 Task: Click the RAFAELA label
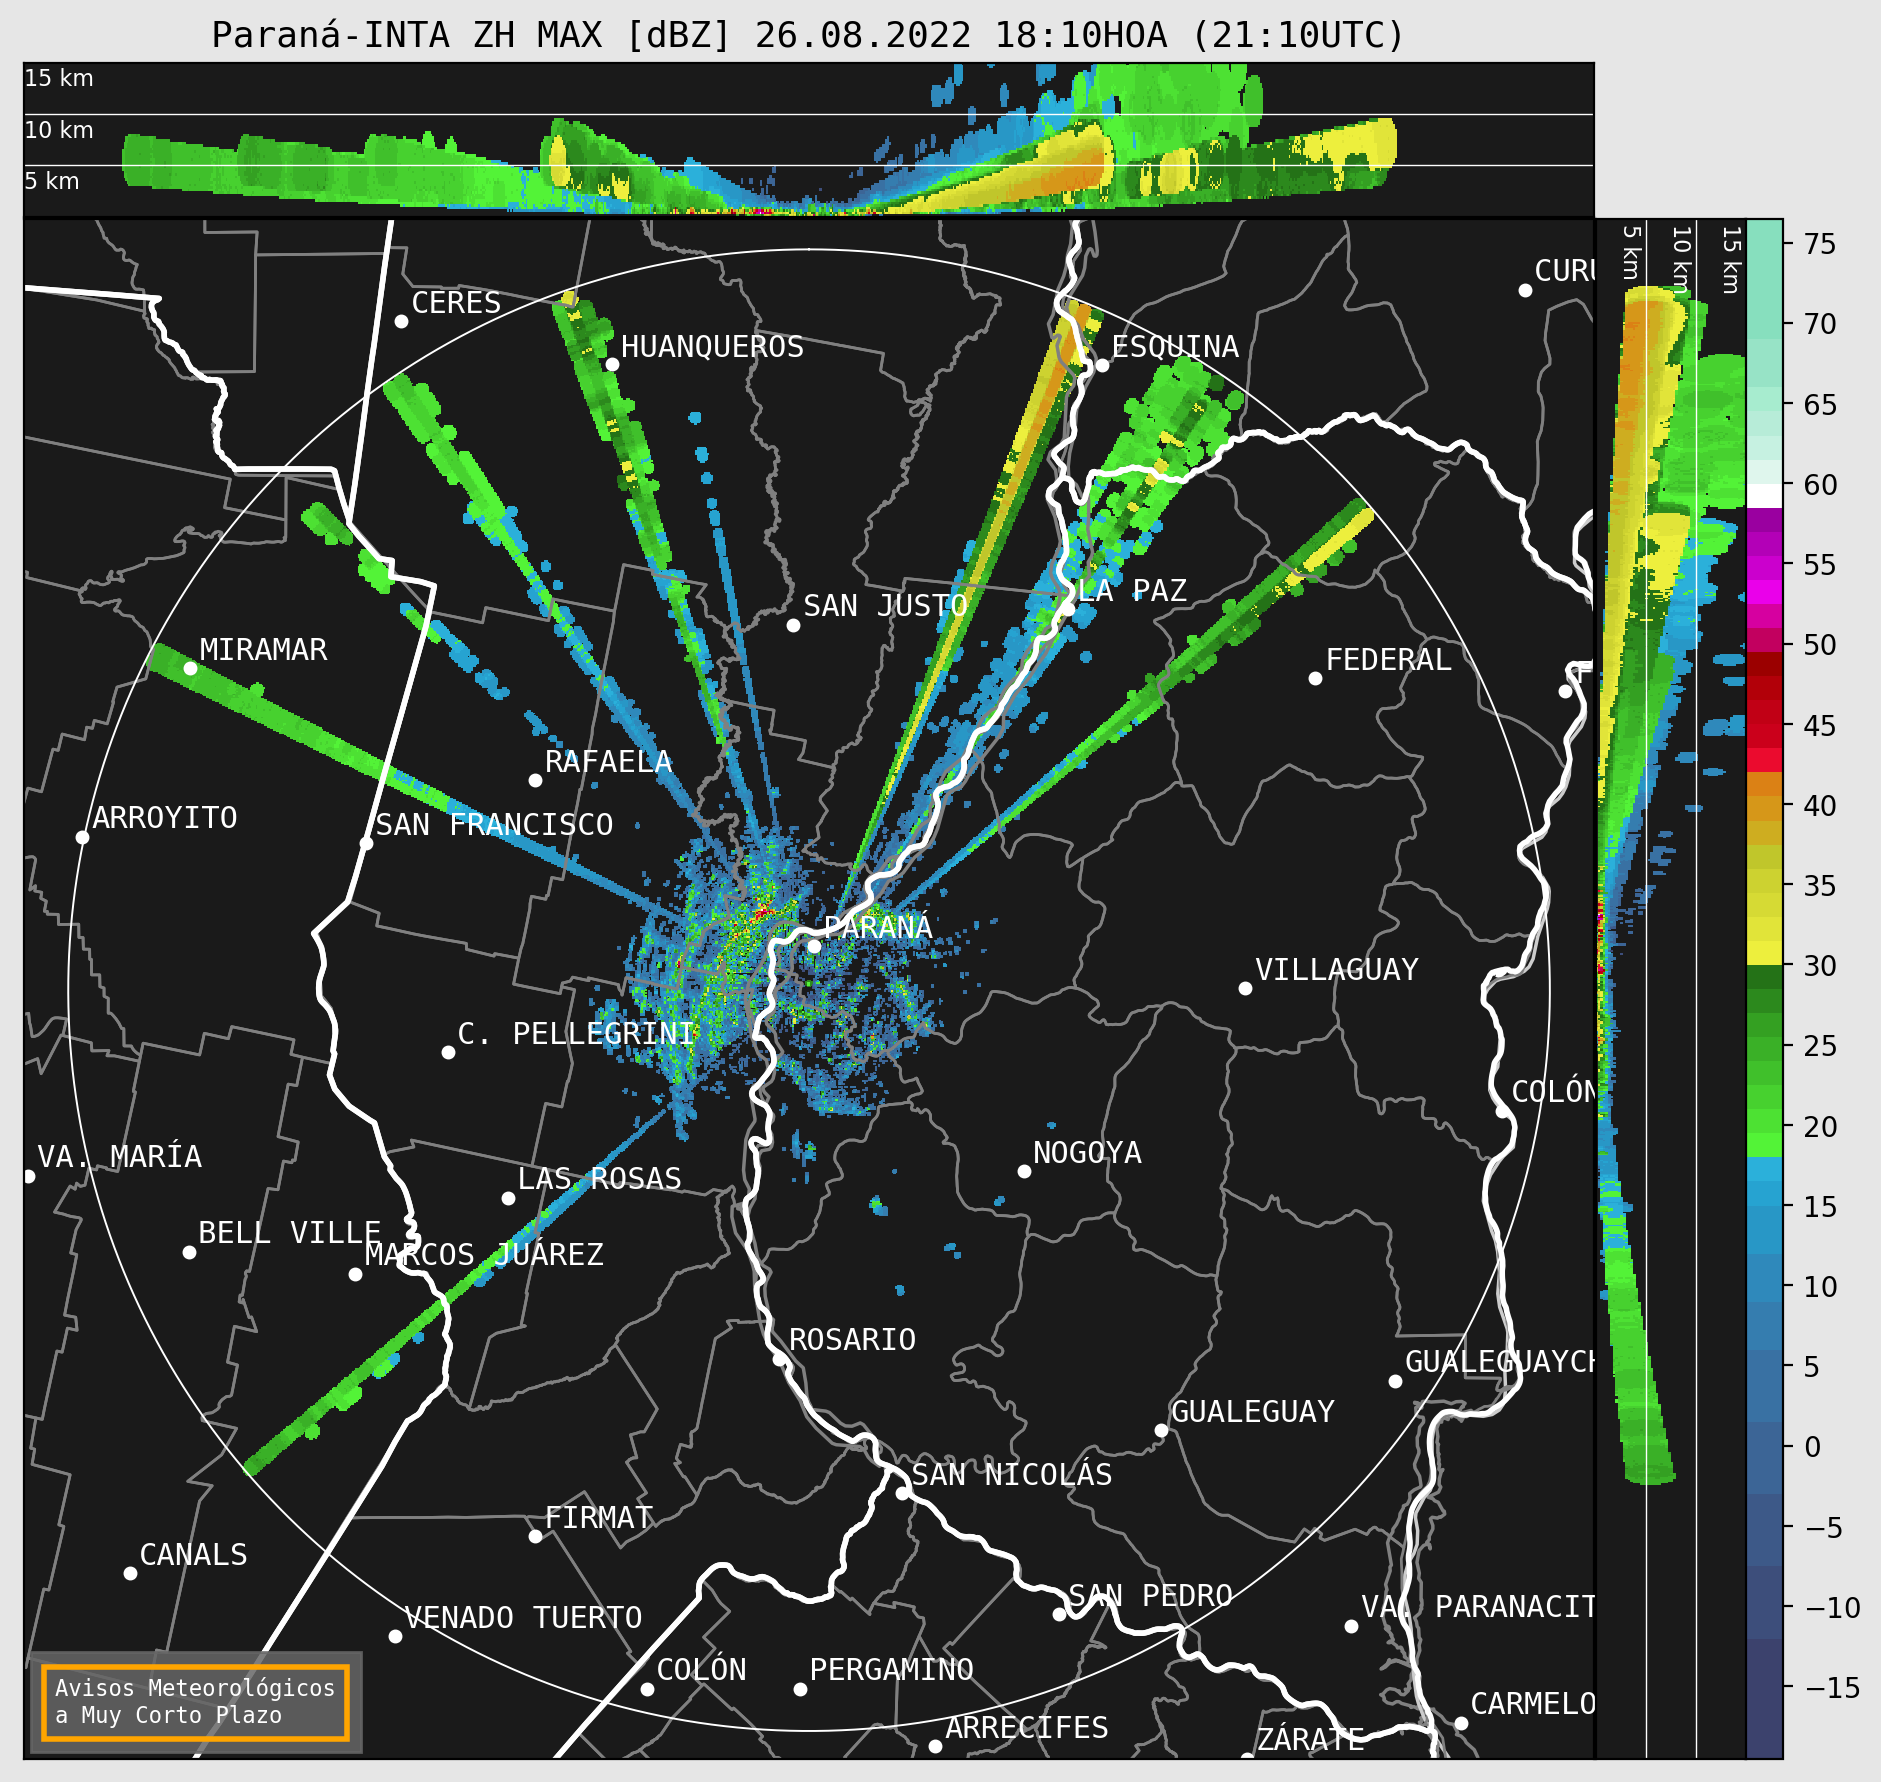tap(608, 762)
